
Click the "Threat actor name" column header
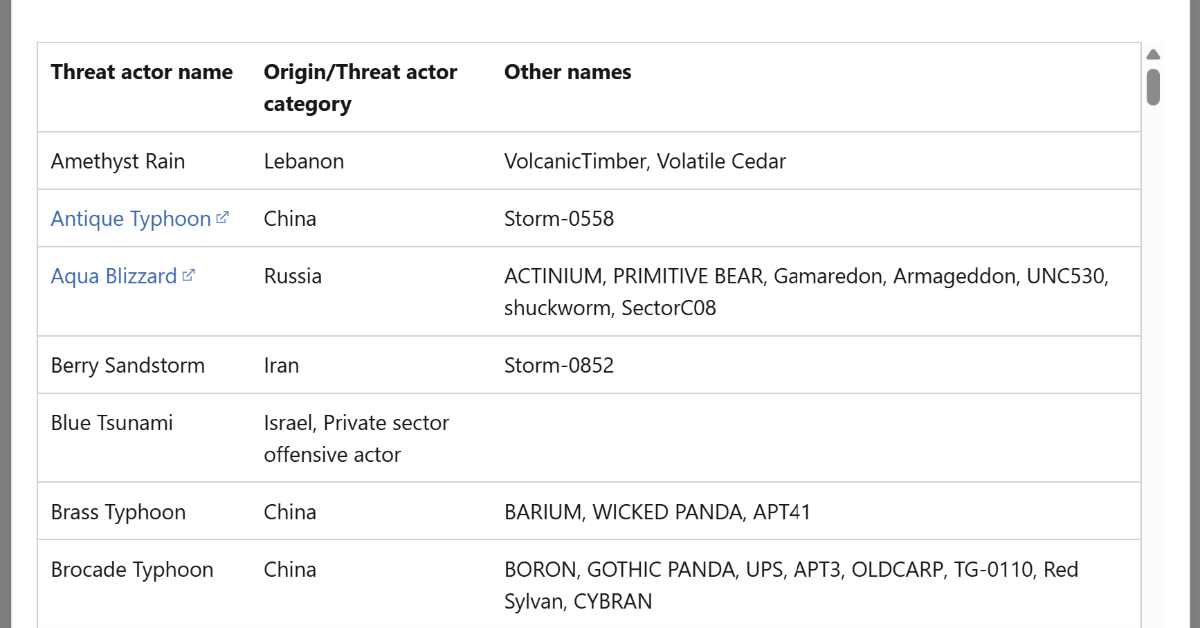(x=142, y=72)
